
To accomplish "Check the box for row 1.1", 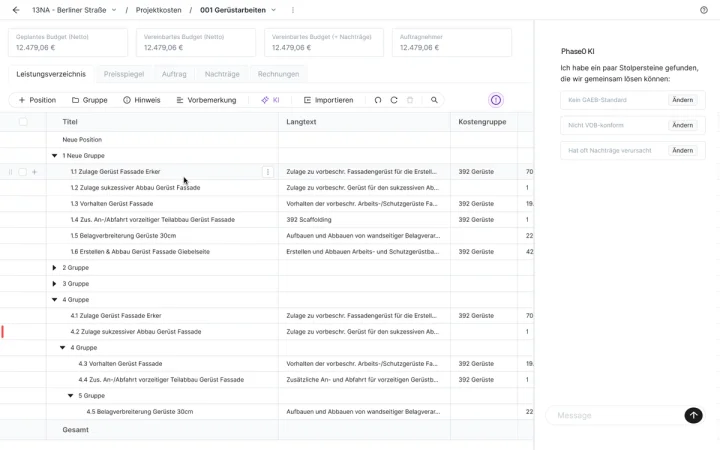I will pos(22,172).
